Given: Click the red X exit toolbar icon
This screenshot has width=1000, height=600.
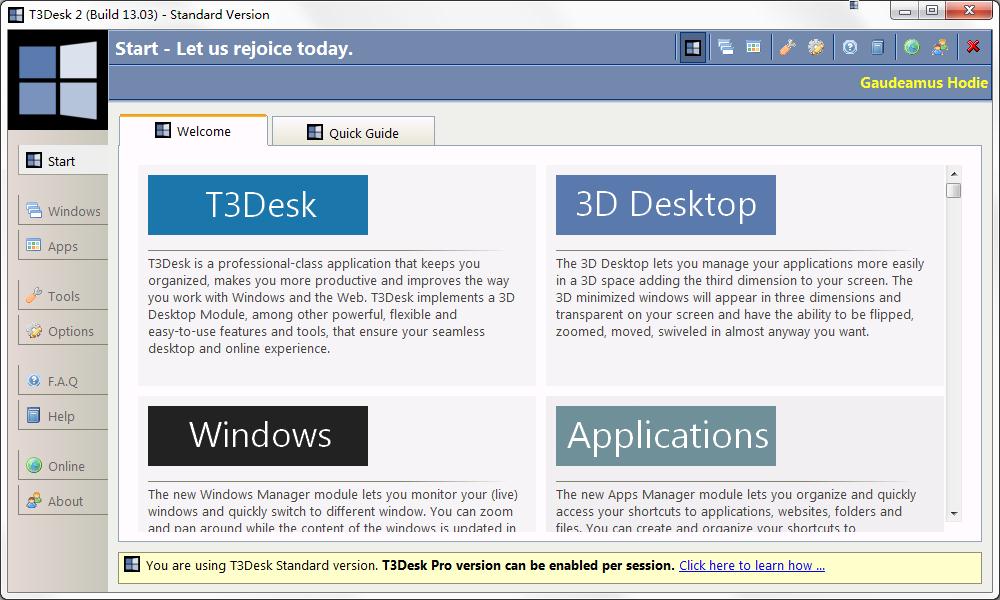Looking at the screenshot, I should point(973,47).
